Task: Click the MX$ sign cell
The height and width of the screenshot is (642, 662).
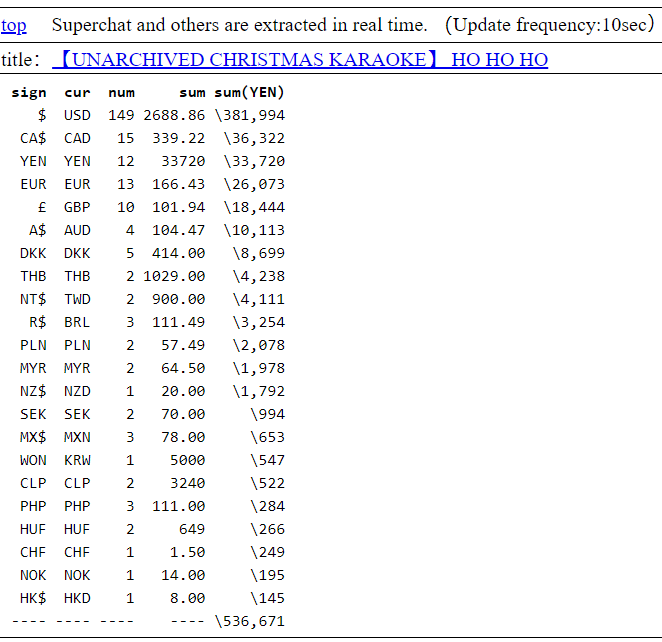Action: pos(33,437)
